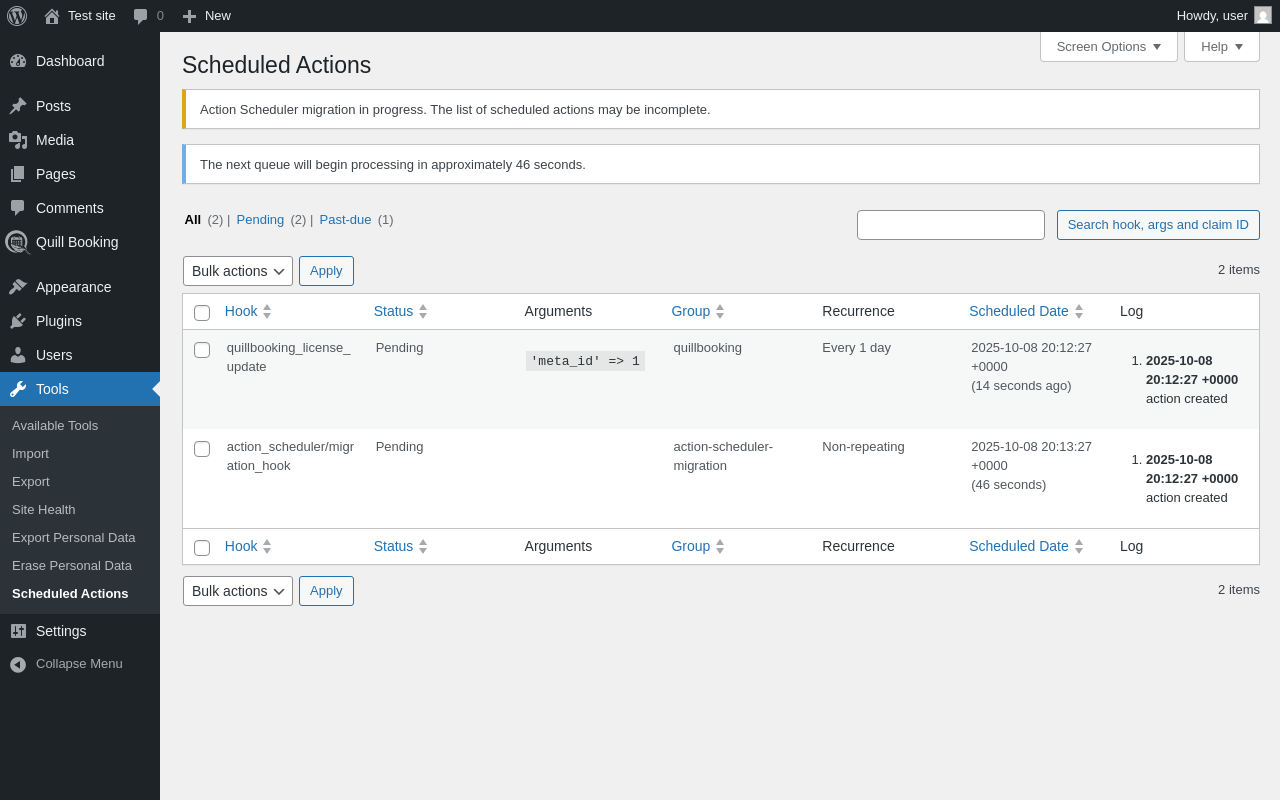
Task: Focus the scheduled actions search field
Action: [950, 225]
